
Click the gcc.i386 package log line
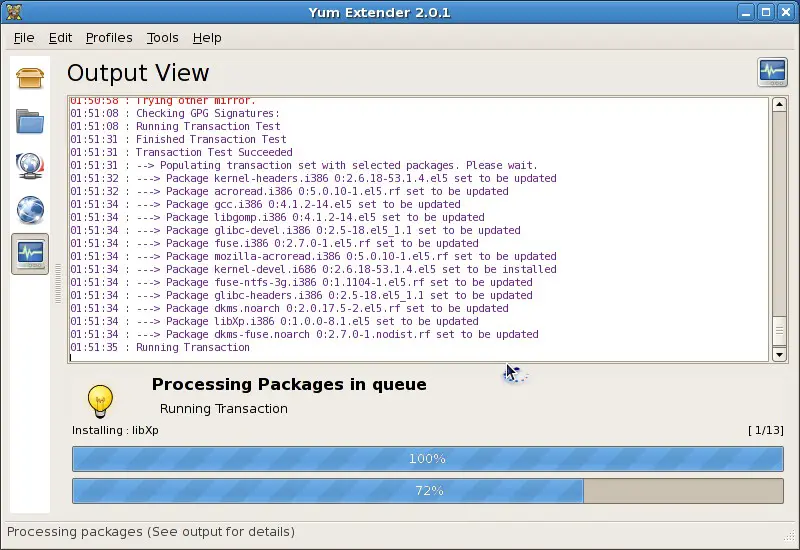click(265, 204)
